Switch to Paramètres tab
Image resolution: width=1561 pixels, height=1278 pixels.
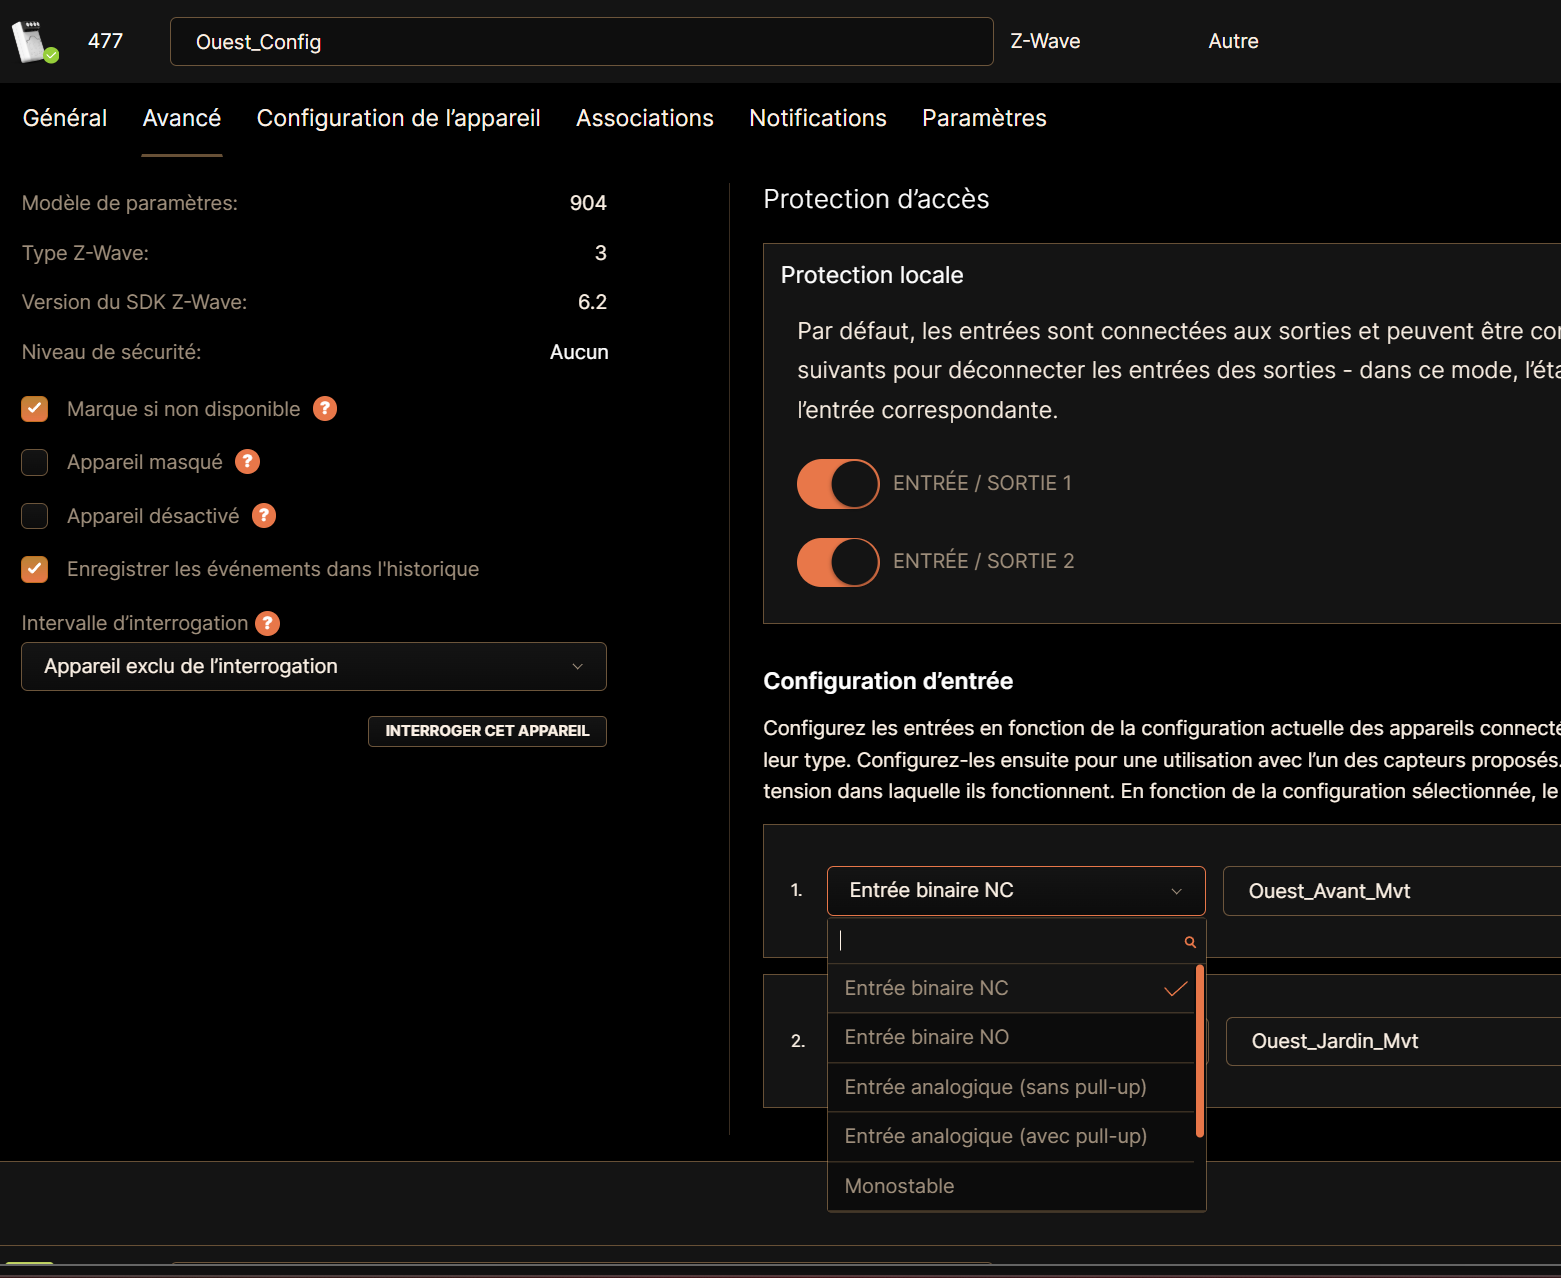(x=984, y=118)
